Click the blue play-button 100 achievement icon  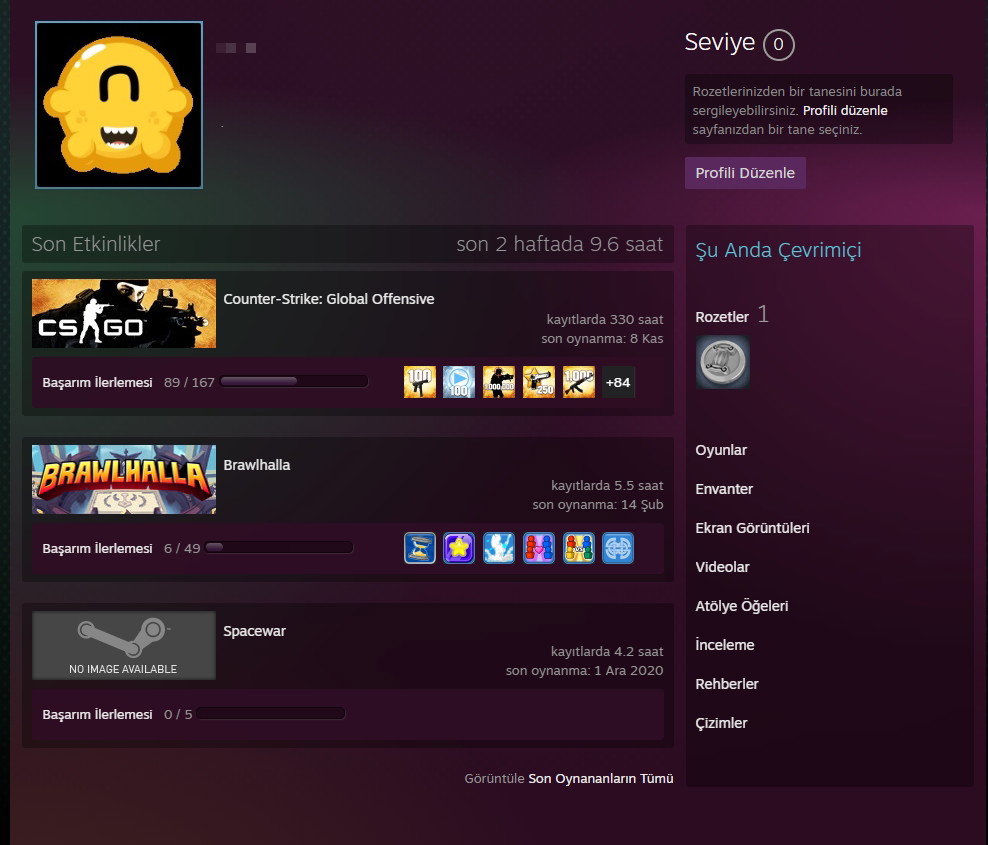[459, 382]
